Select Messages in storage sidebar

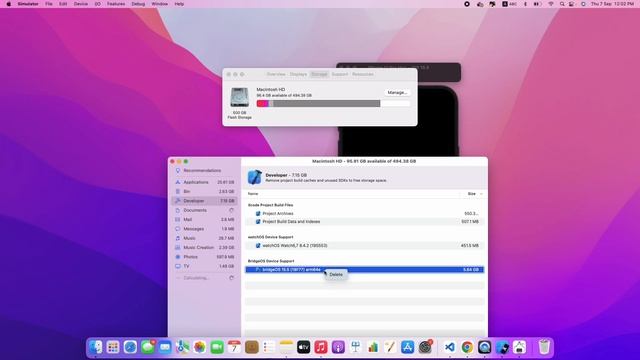(x=204, y=229)
